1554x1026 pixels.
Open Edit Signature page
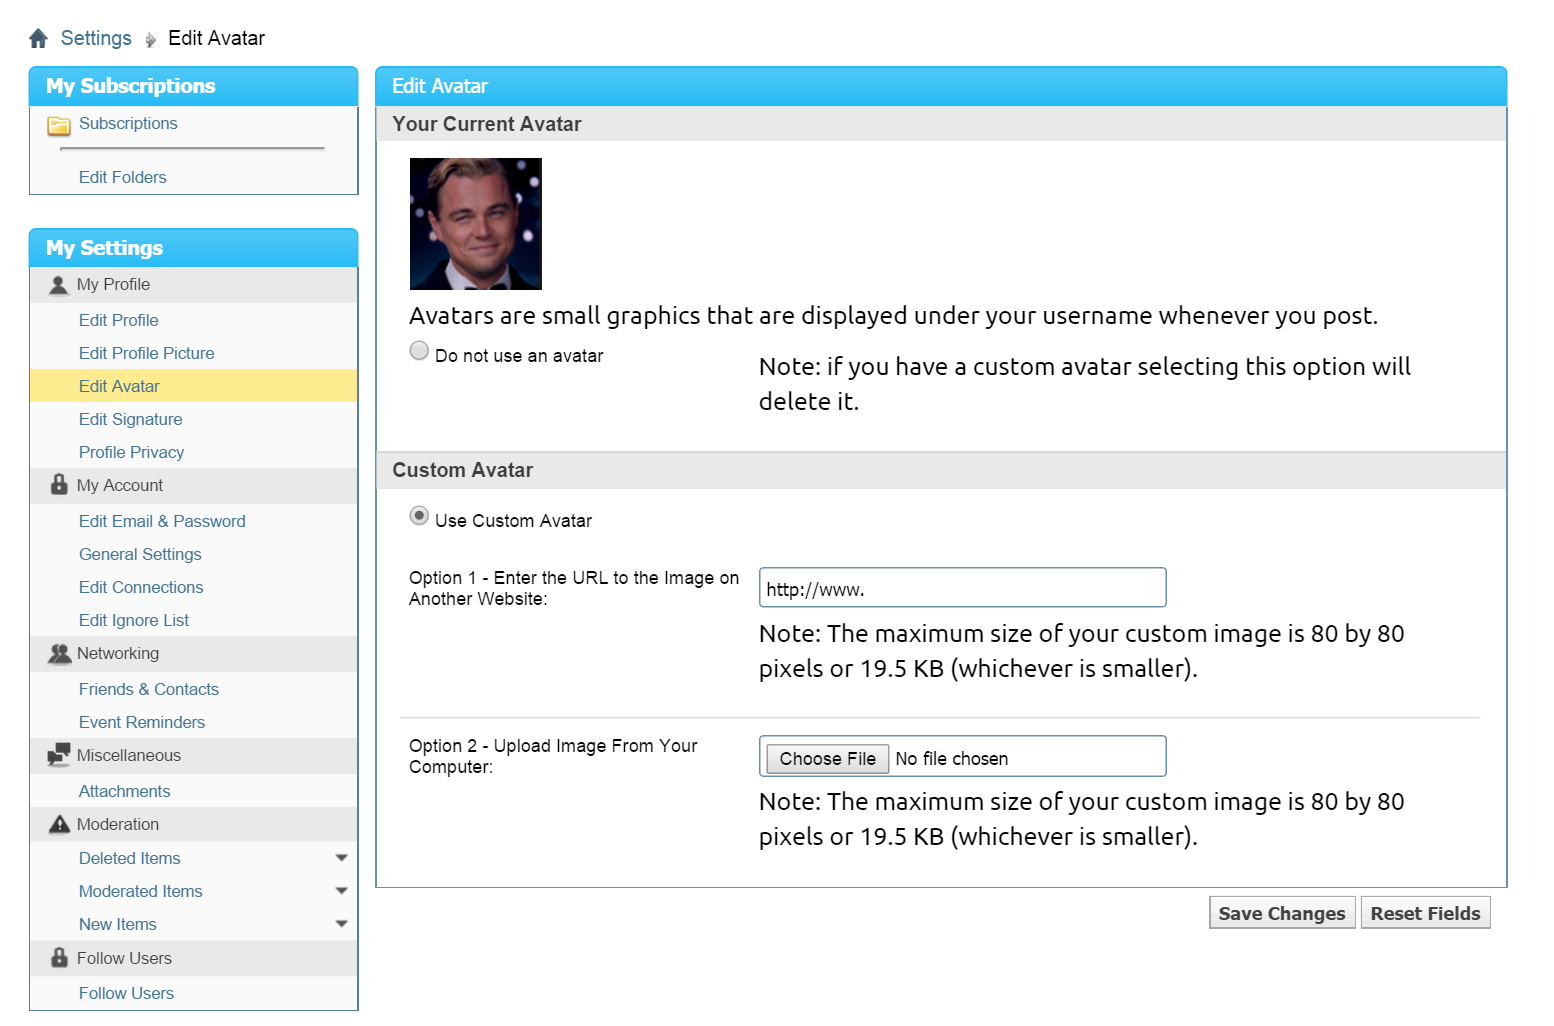131,419
